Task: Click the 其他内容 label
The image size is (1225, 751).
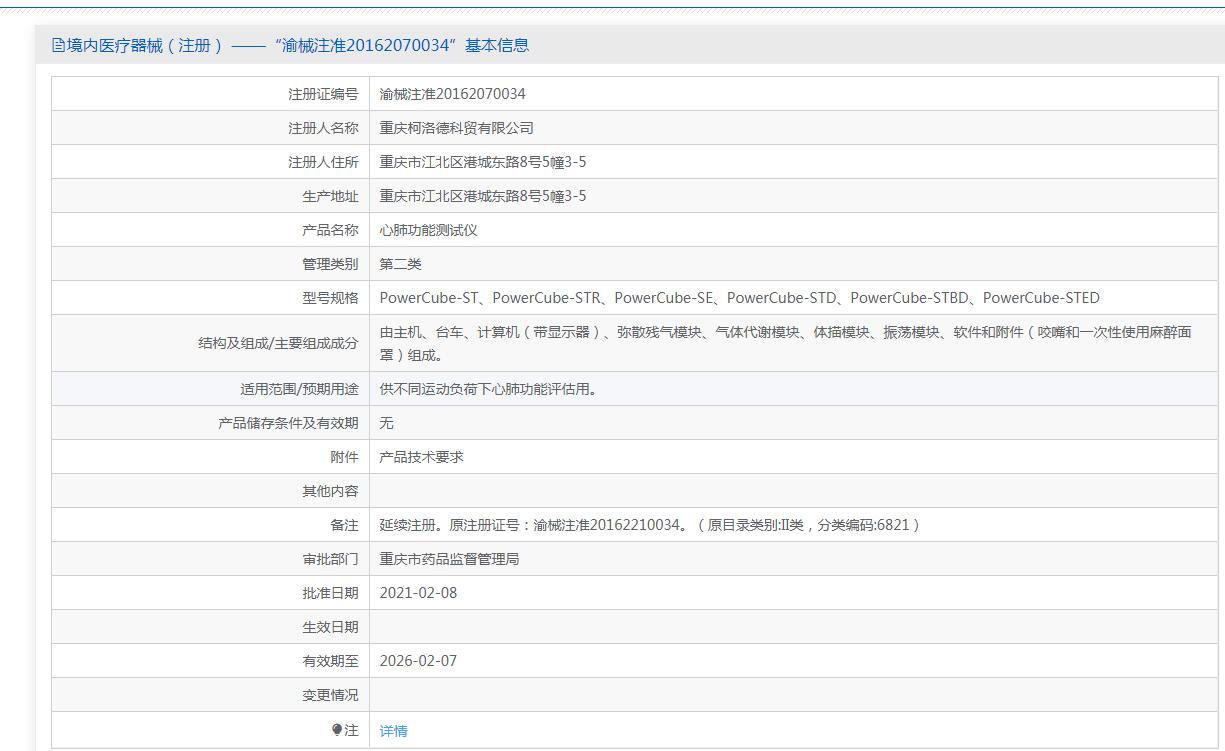Action: 330,491
